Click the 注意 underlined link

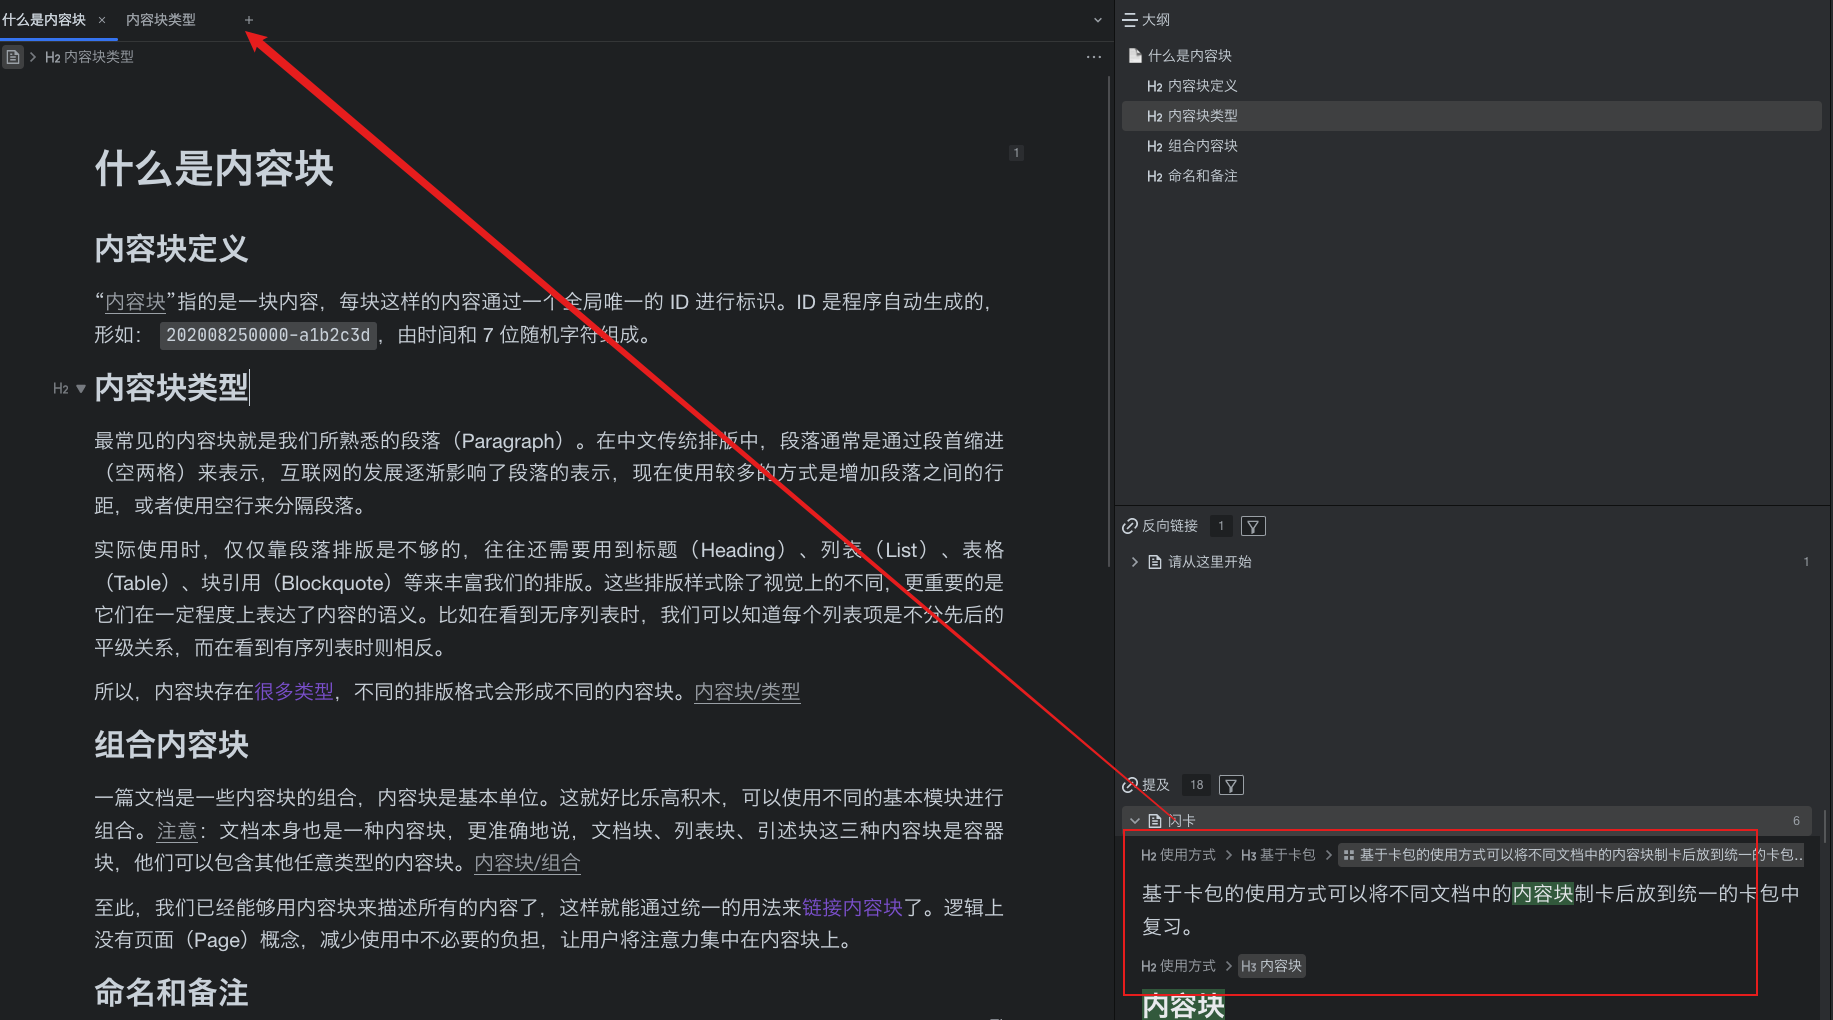tap(177, 831)
